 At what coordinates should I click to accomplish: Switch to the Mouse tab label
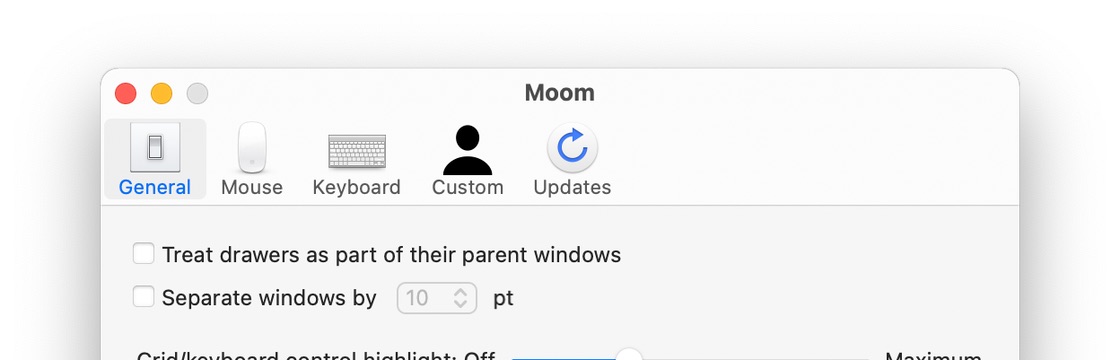(252, 187)
